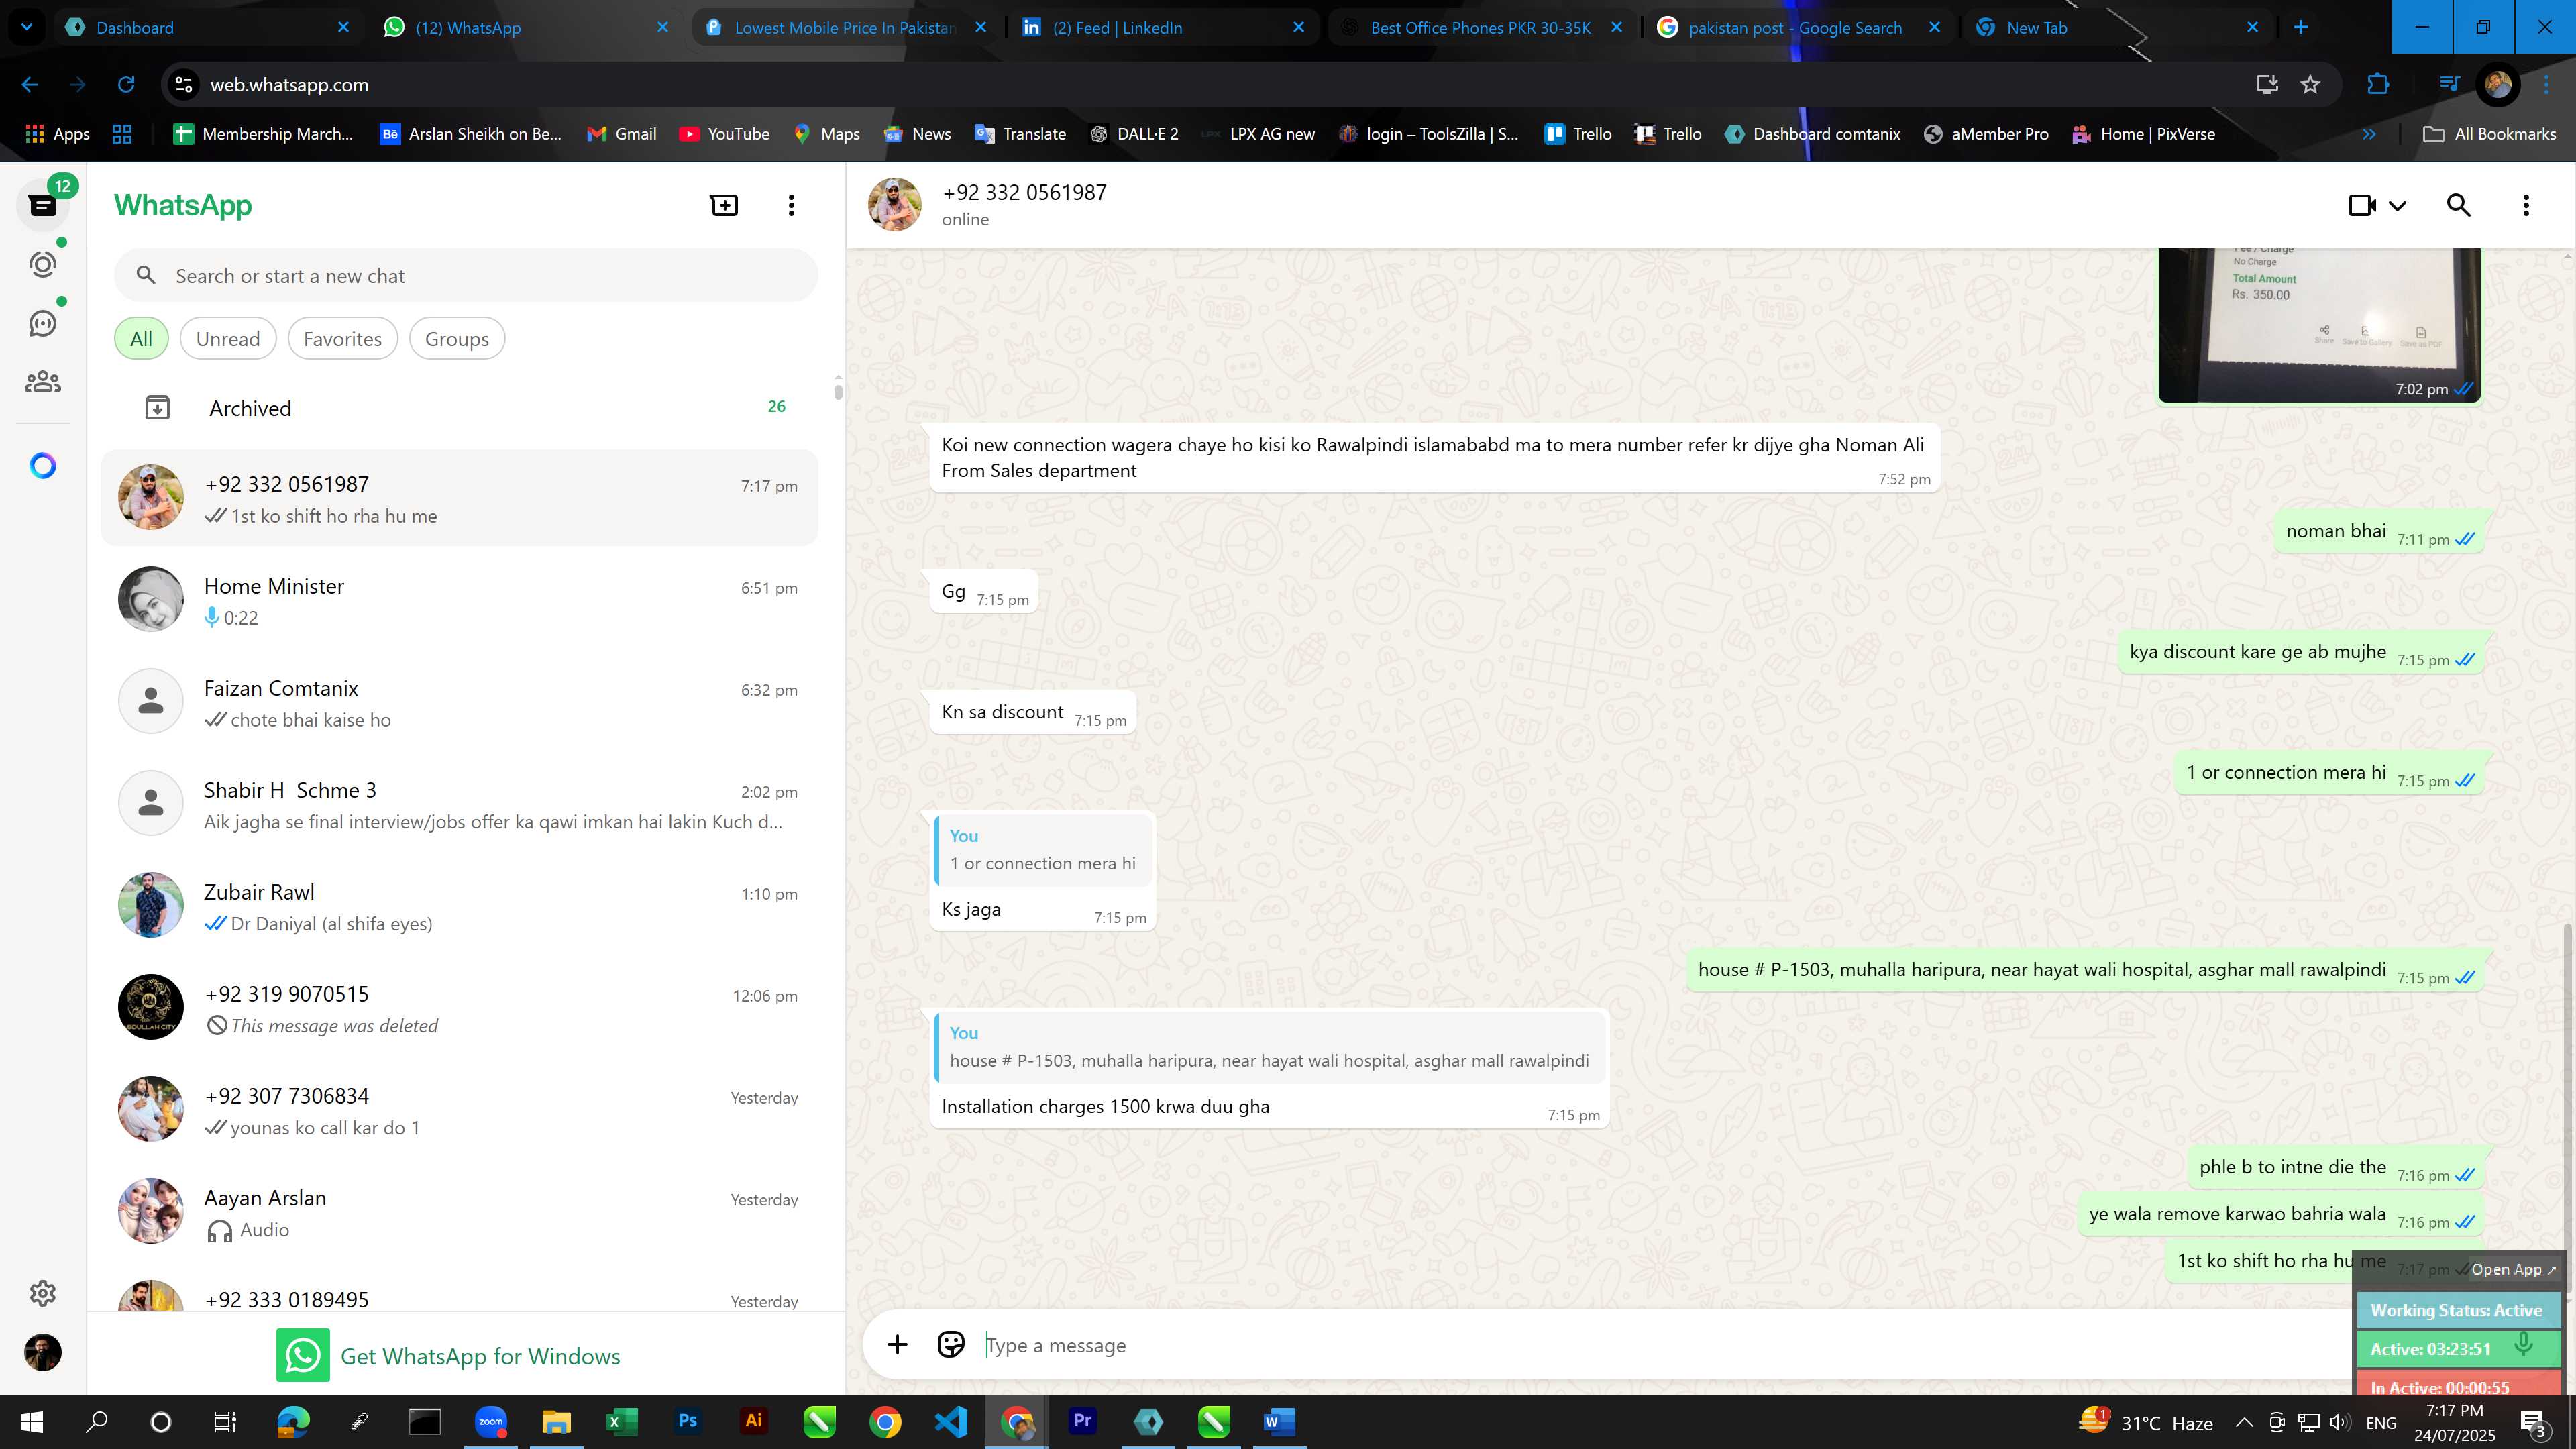Open Zoom from the taskbar
Image resolution: width=2576 pixels, height=1449 pixels.
click(x=491, y=1421)
